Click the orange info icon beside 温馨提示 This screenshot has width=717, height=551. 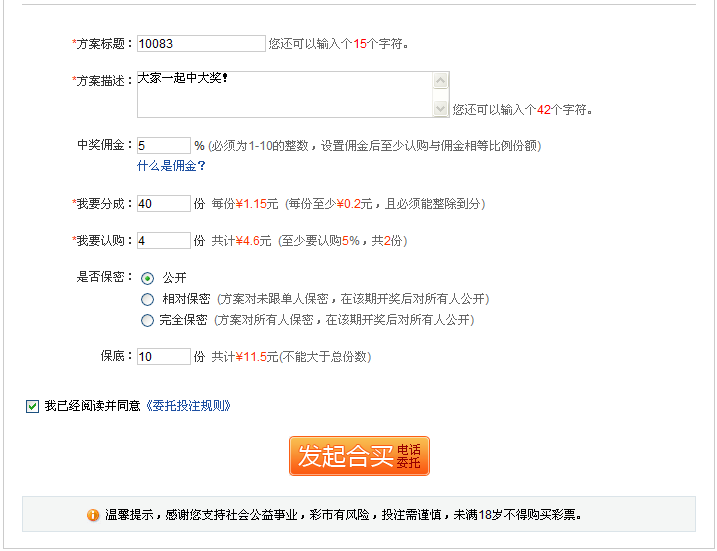93,516
